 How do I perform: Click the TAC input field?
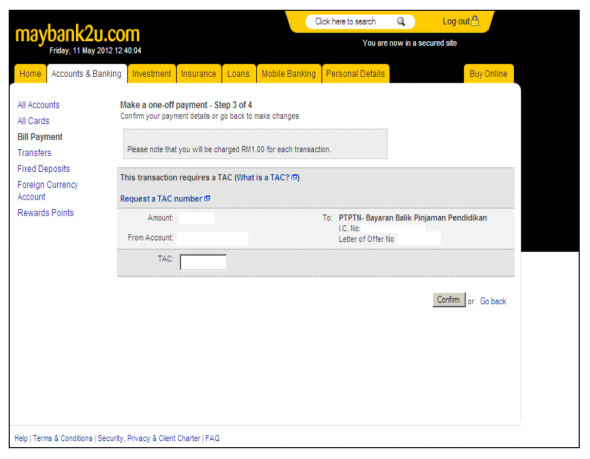pyautogui.click(x=203, y=262)
